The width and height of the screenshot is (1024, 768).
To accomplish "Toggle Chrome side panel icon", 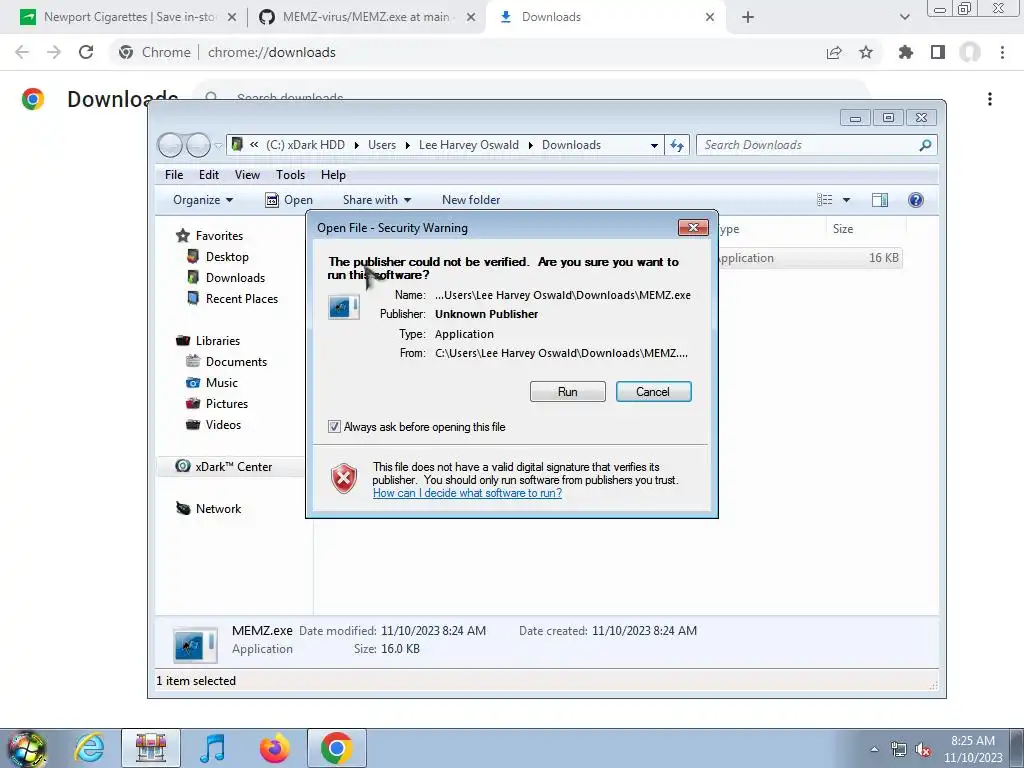I will coord(938,52).
